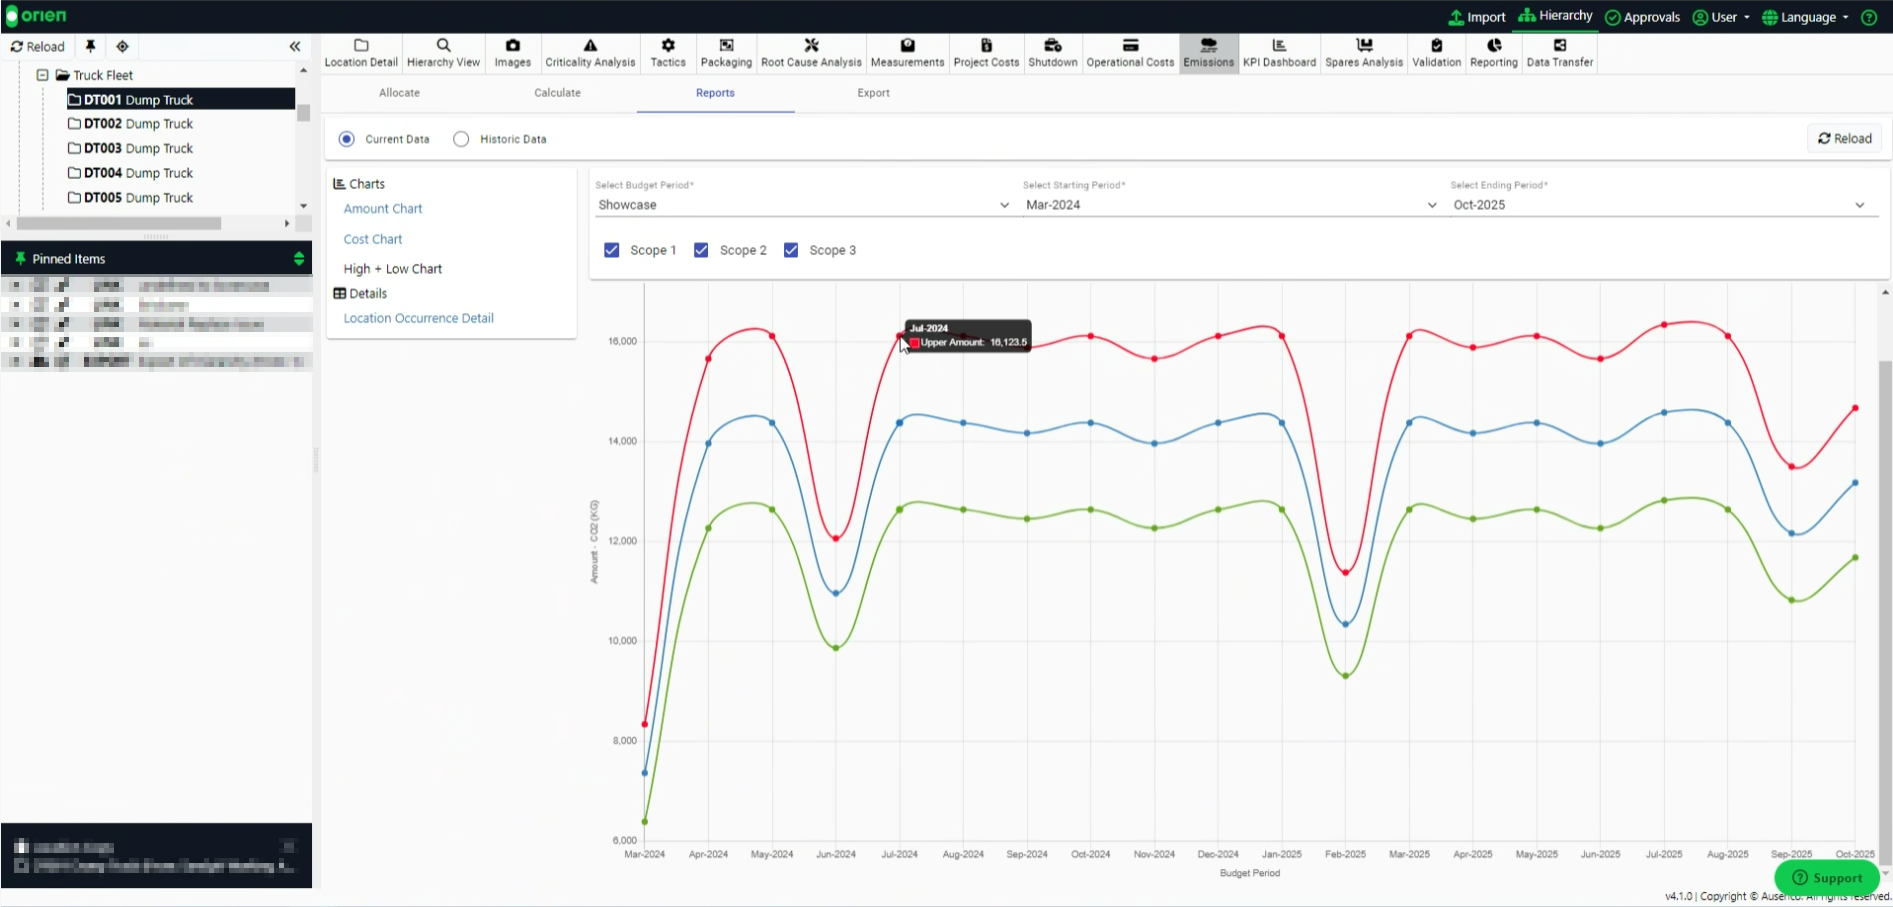Screen dimensions: 1893x907
Task: Open the Select Budget Period dropdown
Action: tap(803, 205)
